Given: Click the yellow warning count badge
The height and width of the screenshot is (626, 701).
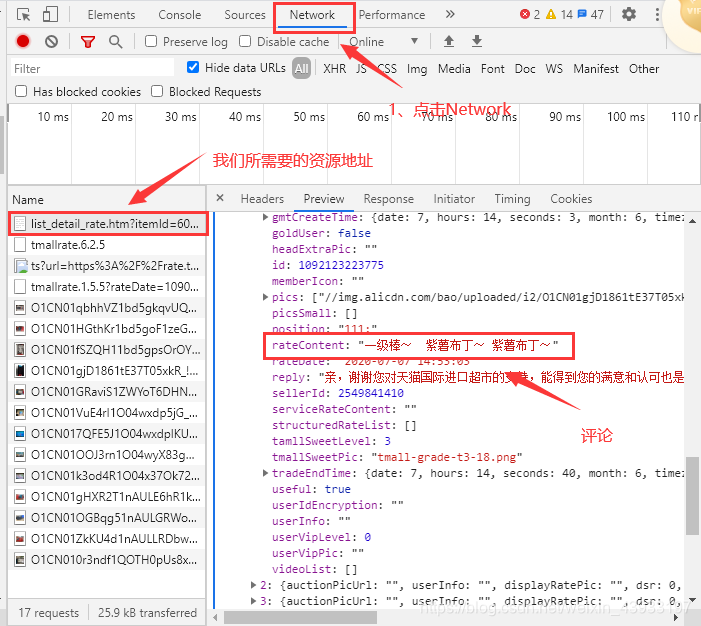Looking at the screenshot, I should point(560,14).
